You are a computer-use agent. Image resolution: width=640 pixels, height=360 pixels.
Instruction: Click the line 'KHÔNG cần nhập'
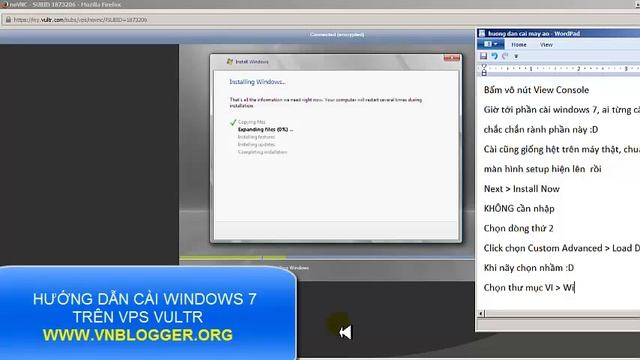(519, 209)
